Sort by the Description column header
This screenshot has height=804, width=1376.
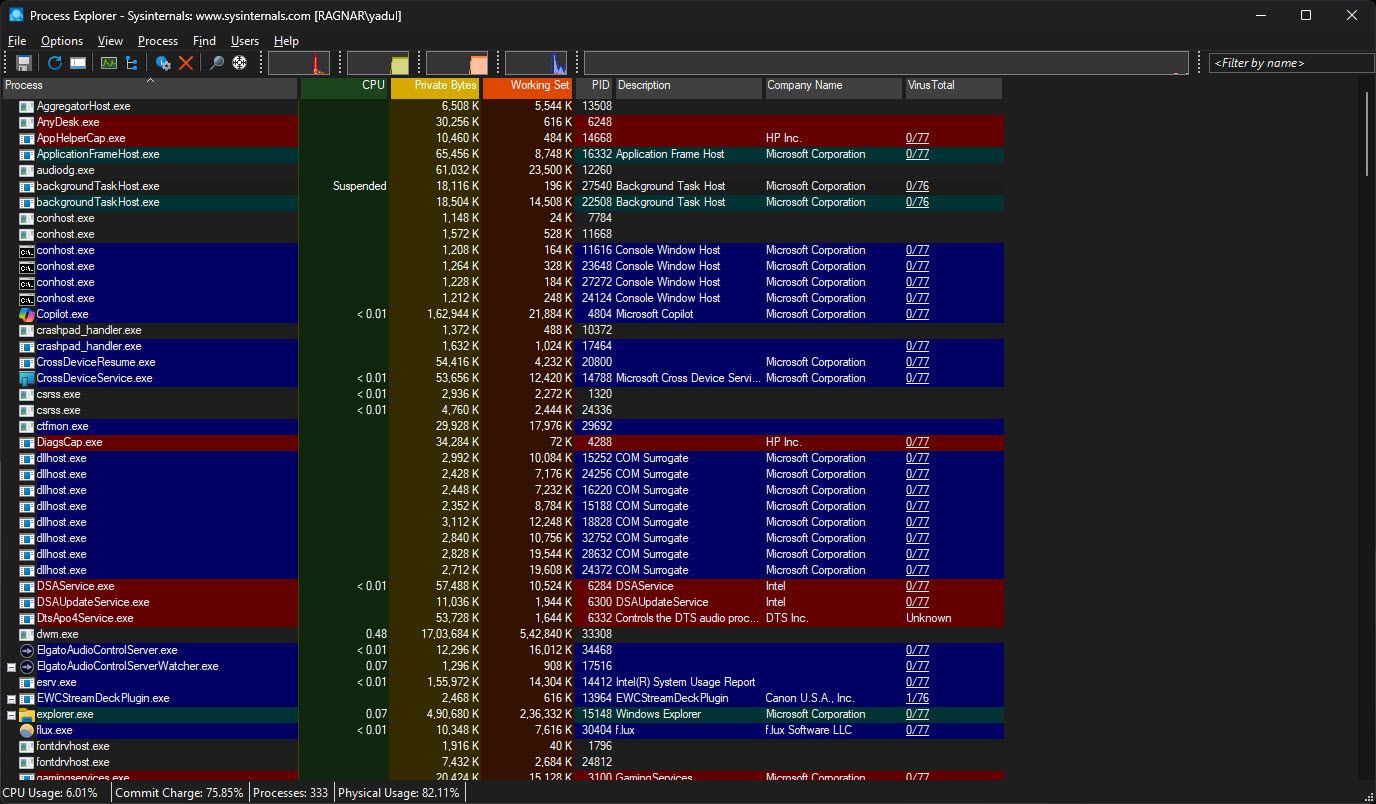(x=688, y=87)
